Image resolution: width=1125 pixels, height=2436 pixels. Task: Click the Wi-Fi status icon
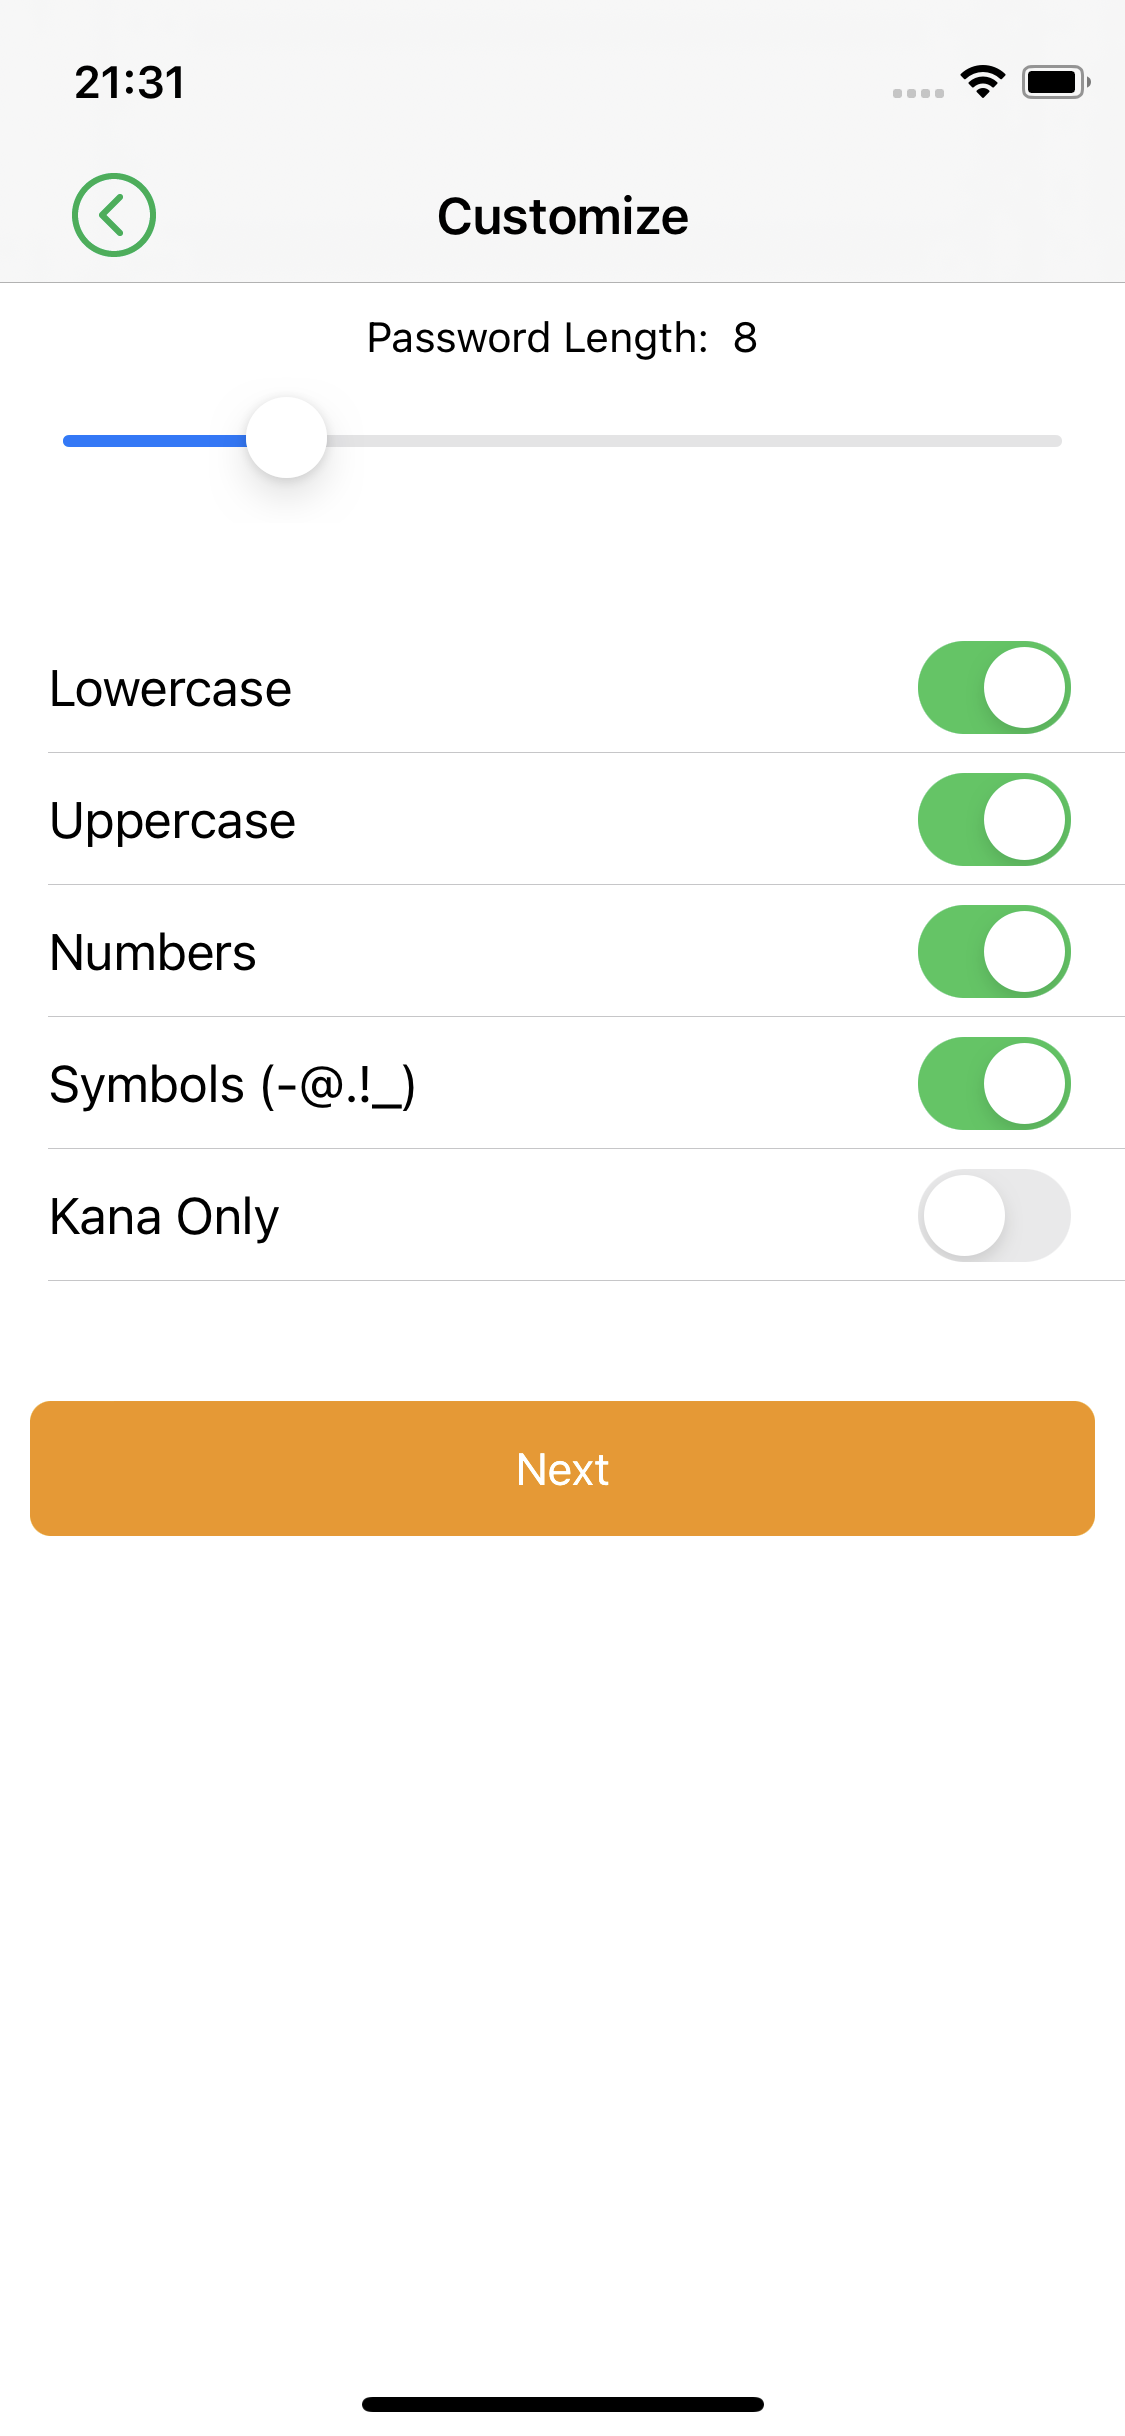click(x=983, y=82)
